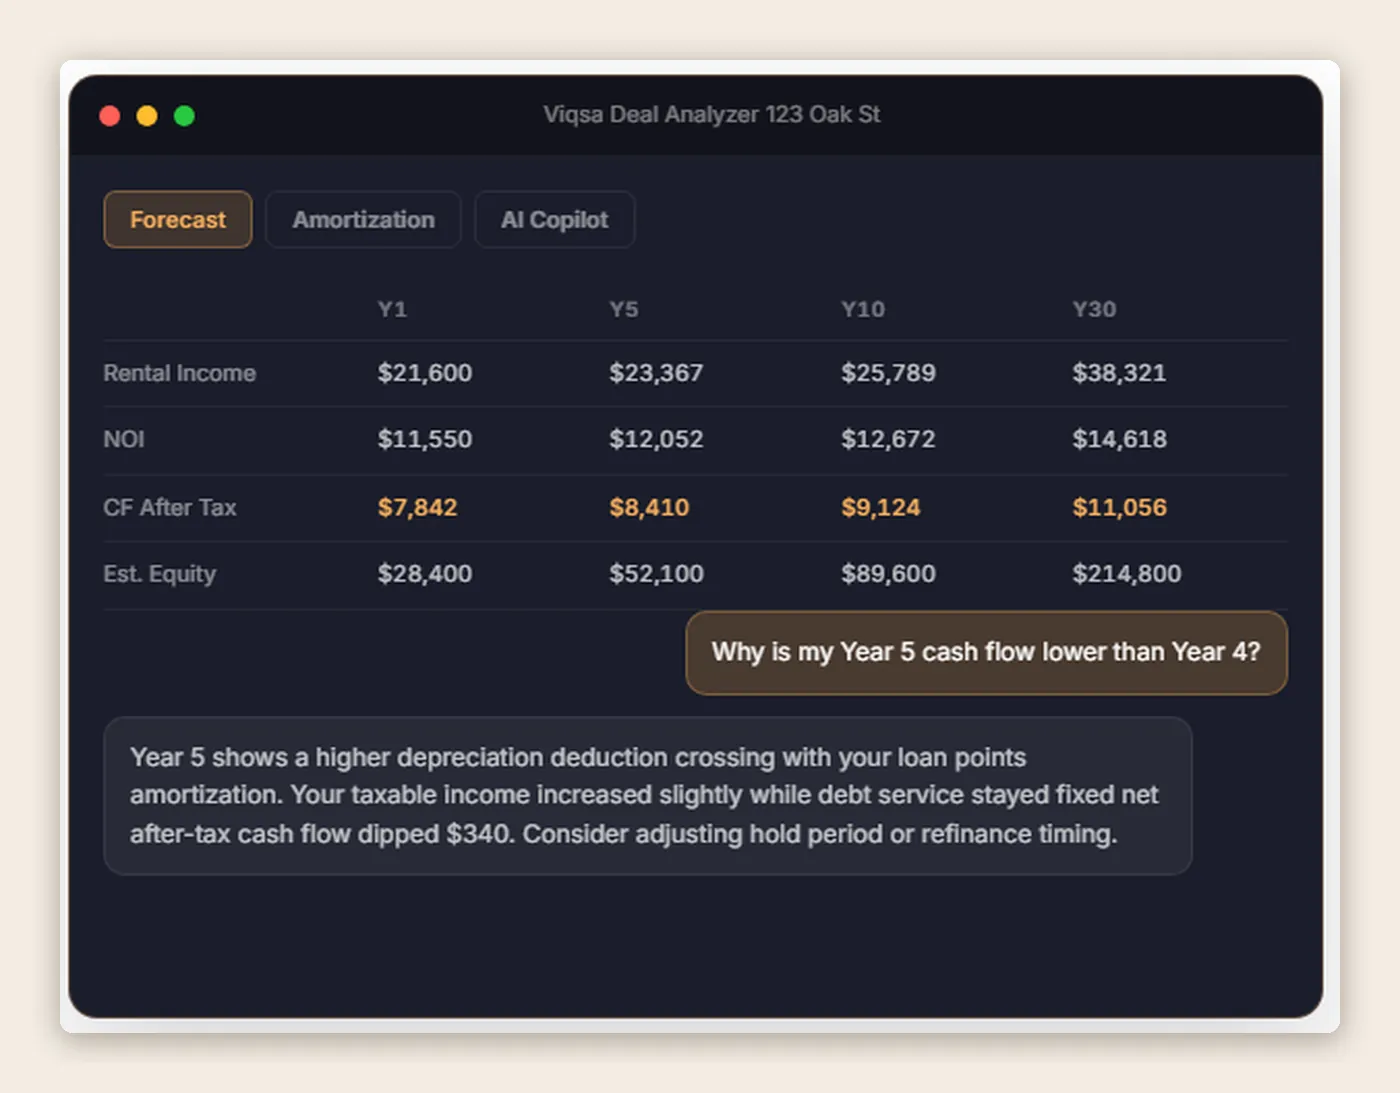Select Rental Income value $23,367
Viewport: 1400px width, 1093px height.
(656, 373)
